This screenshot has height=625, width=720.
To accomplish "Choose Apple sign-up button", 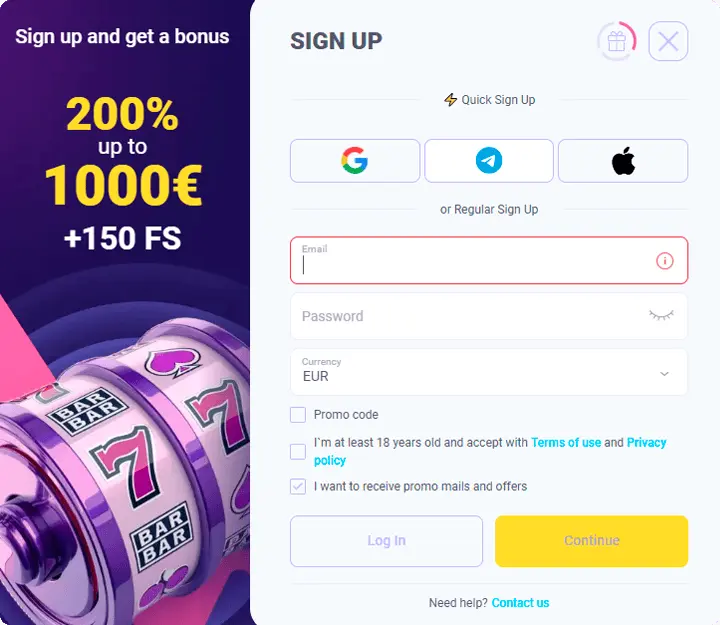I will coord(623,161).
